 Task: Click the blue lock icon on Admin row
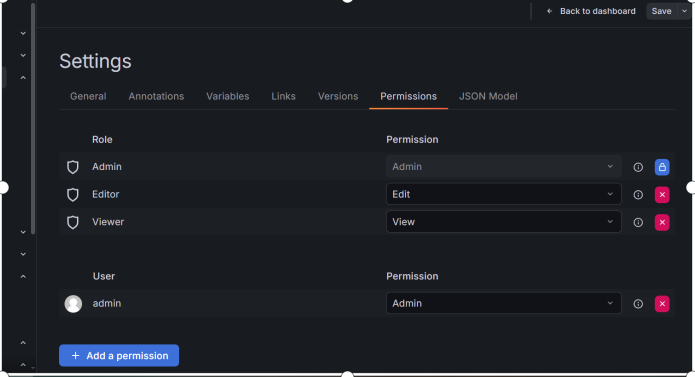[662, 167]
